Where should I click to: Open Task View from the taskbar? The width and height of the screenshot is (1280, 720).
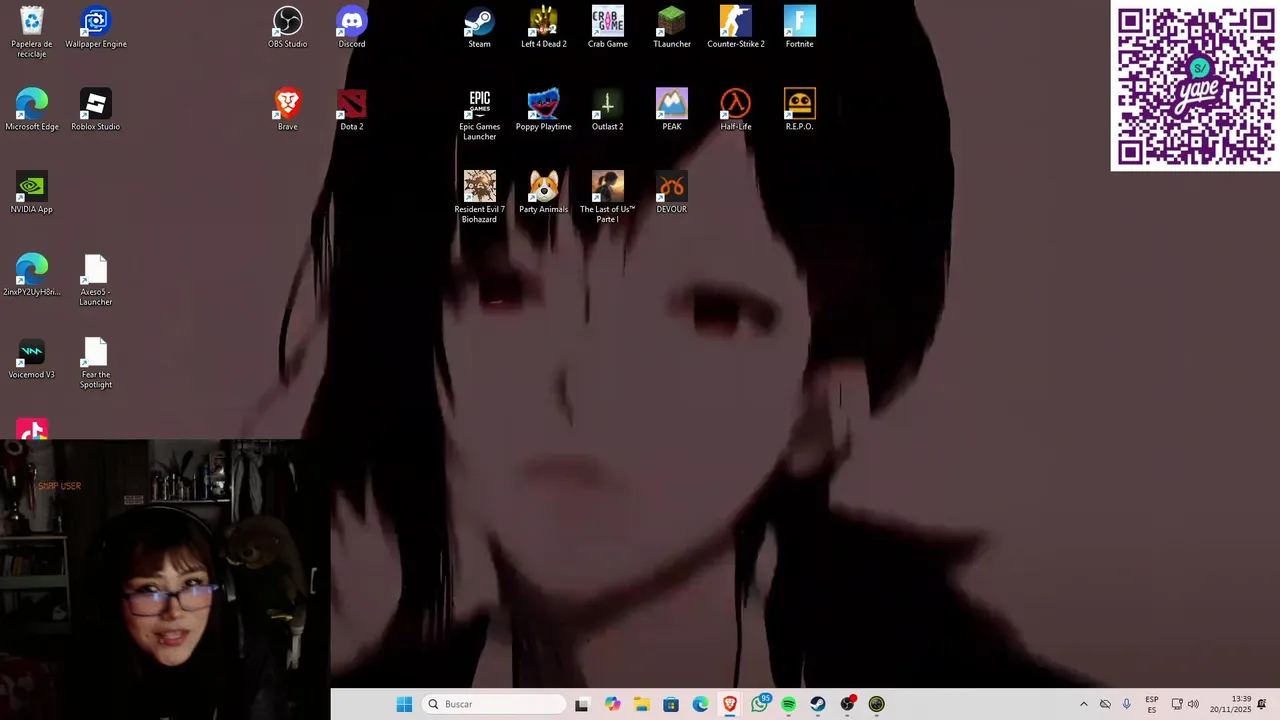click(x=582, y=704)
